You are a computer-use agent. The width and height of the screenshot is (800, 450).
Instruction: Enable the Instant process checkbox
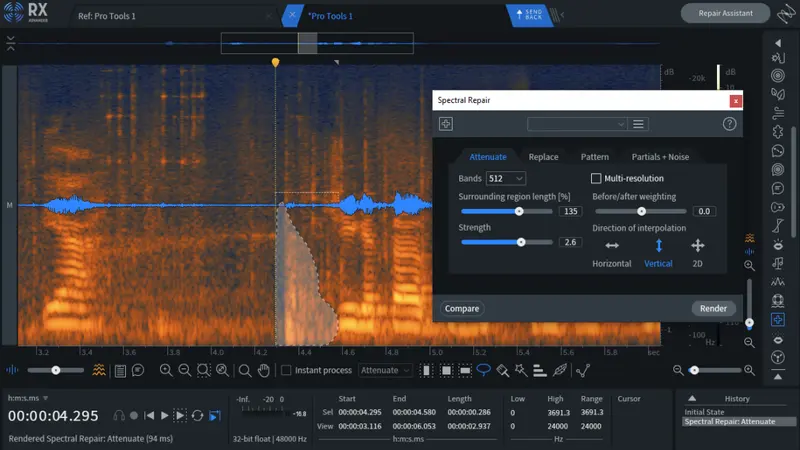(286, 370)
